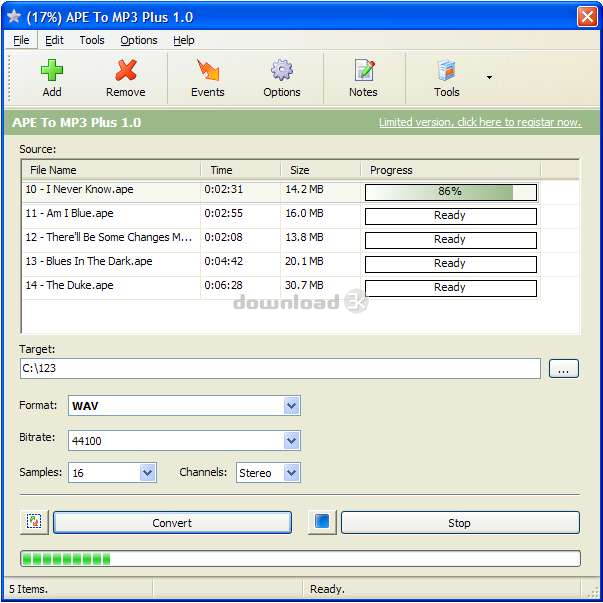This screenshot has width=603, height=603.
Task: Open the Events toolbar icon
Action: click(208, 70)
